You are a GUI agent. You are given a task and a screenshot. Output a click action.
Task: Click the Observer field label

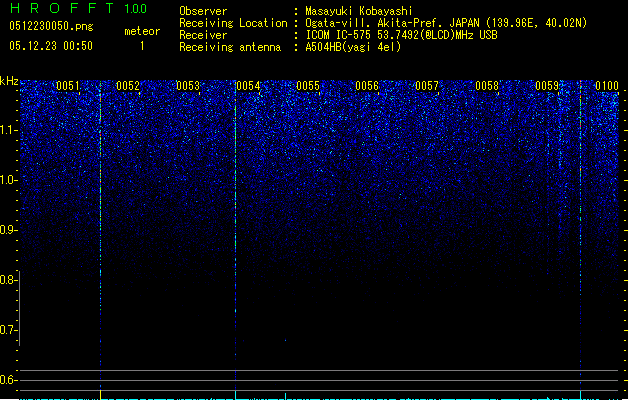203,11
